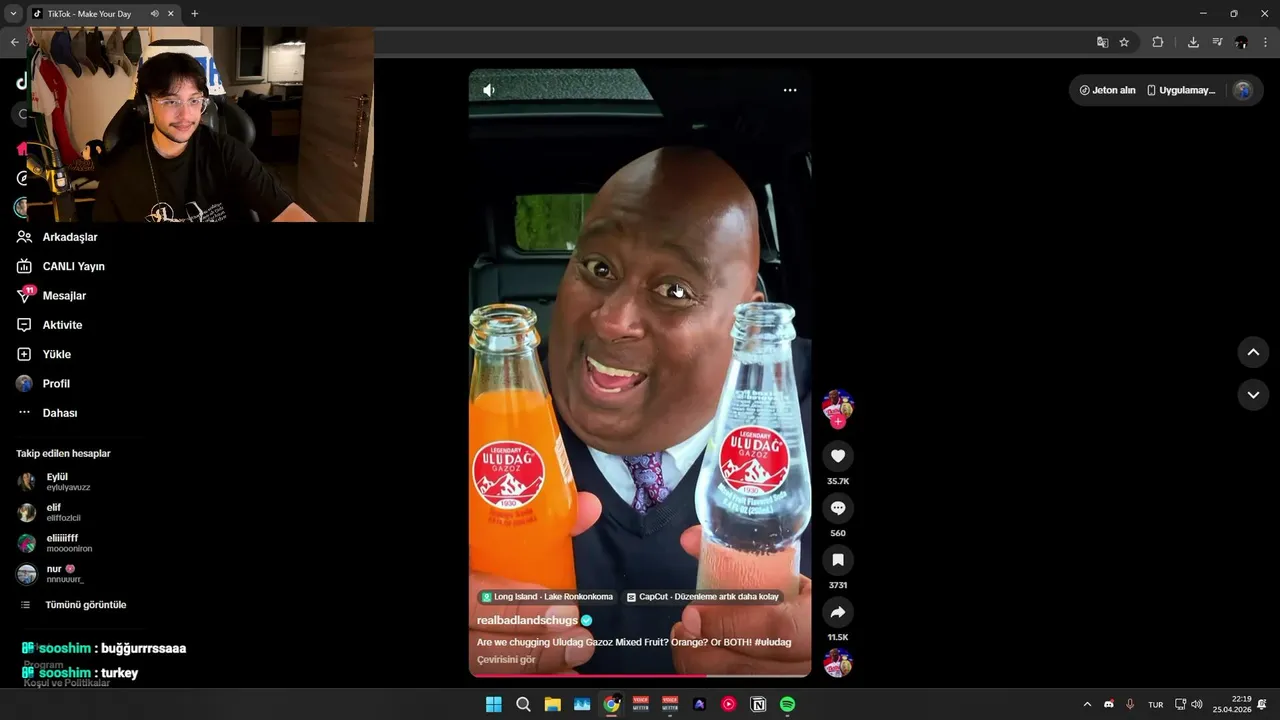Open the CapCut editing tag
This screenshot has width=1280, height=720.
click(703, 597)
